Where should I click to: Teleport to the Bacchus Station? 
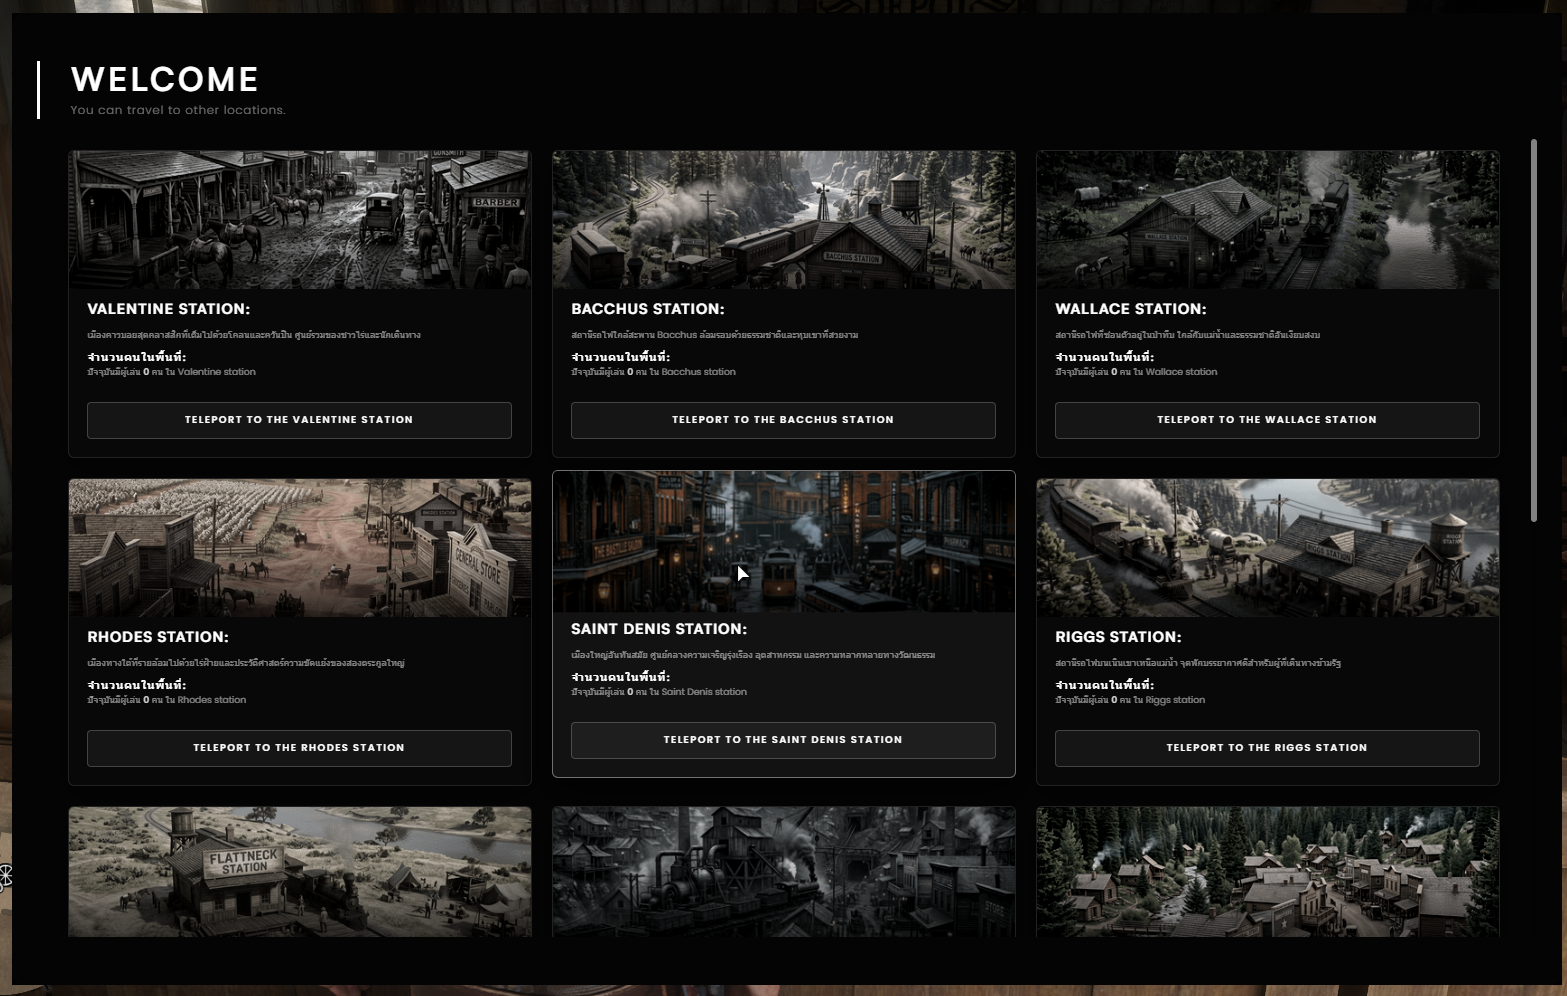(783, 420)
